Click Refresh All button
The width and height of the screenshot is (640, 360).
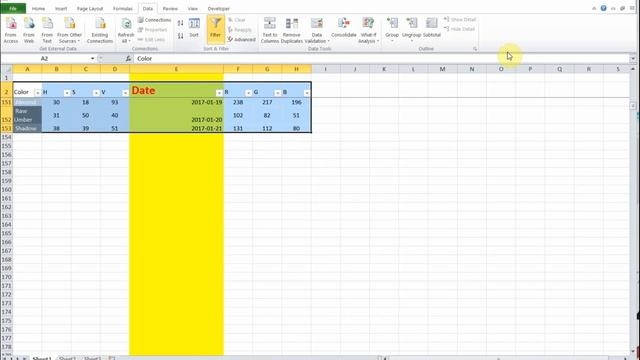click(x=126, y=30)
